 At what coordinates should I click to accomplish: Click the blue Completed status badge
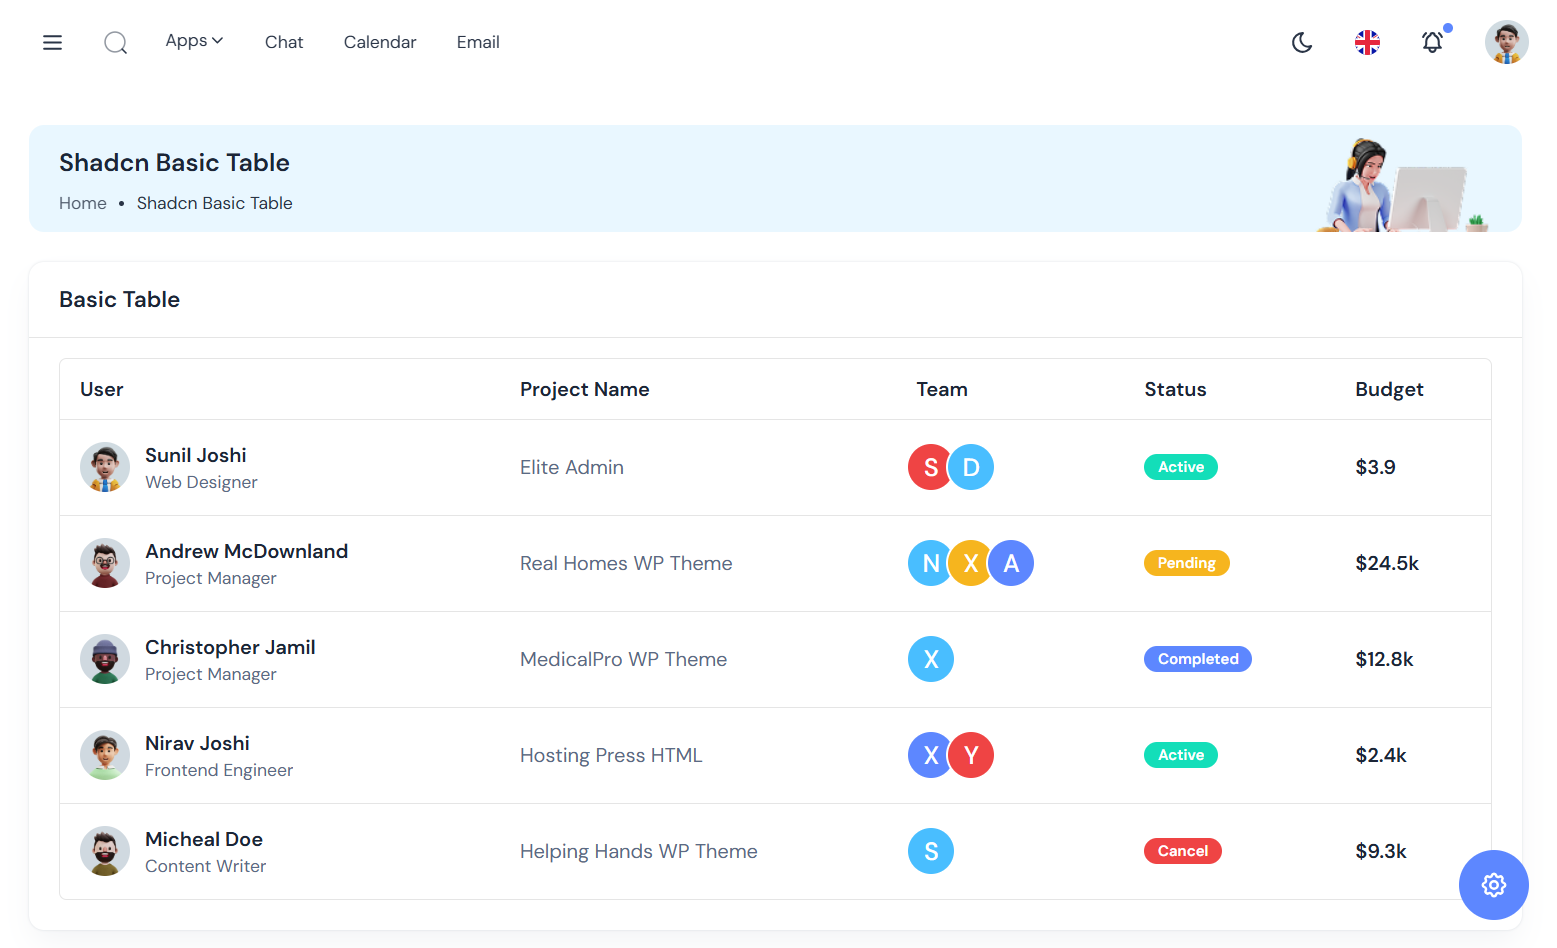coord(1197,659)
